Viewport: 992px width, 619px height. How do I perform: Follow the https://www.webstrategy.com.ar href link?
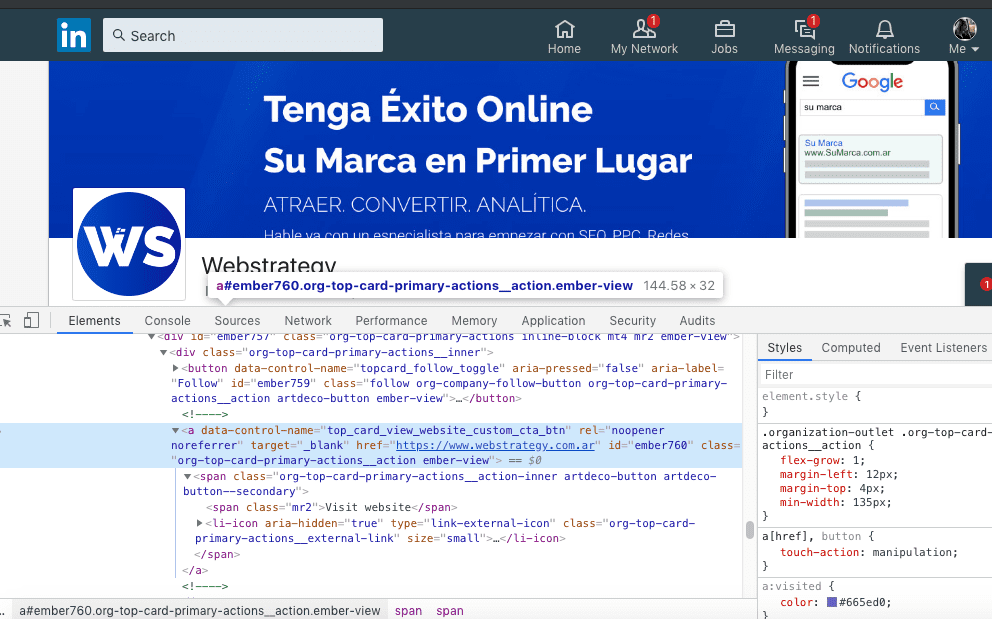pos(495,445)
